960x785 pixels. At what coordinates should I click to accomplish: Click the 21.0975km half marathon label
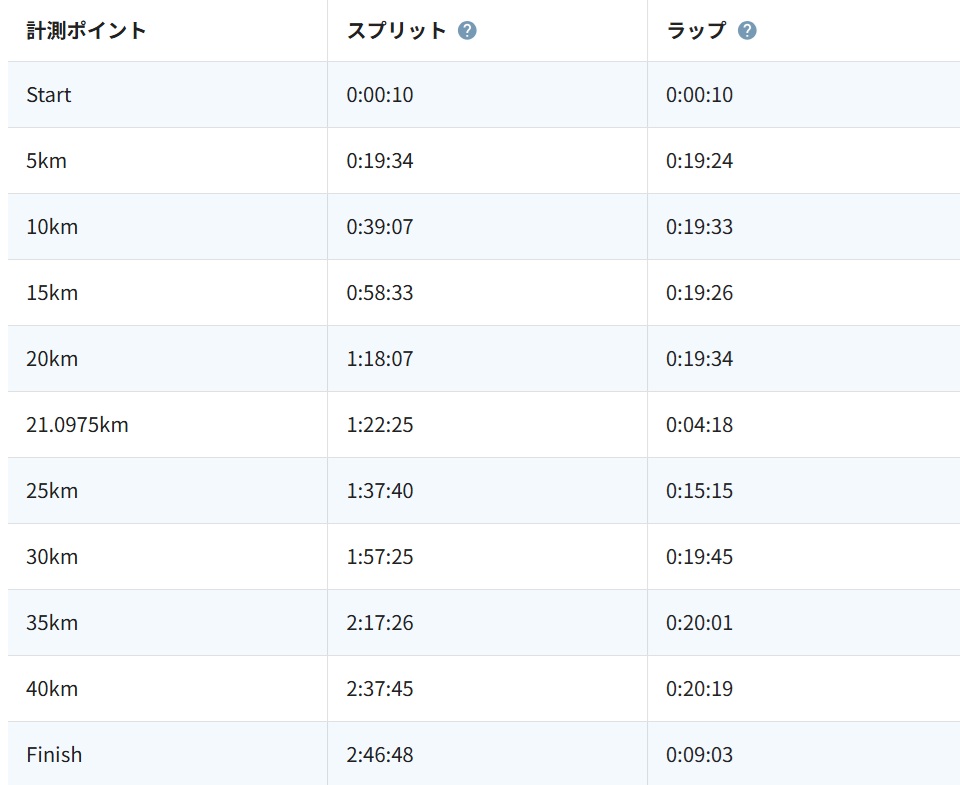coord(77,425)
